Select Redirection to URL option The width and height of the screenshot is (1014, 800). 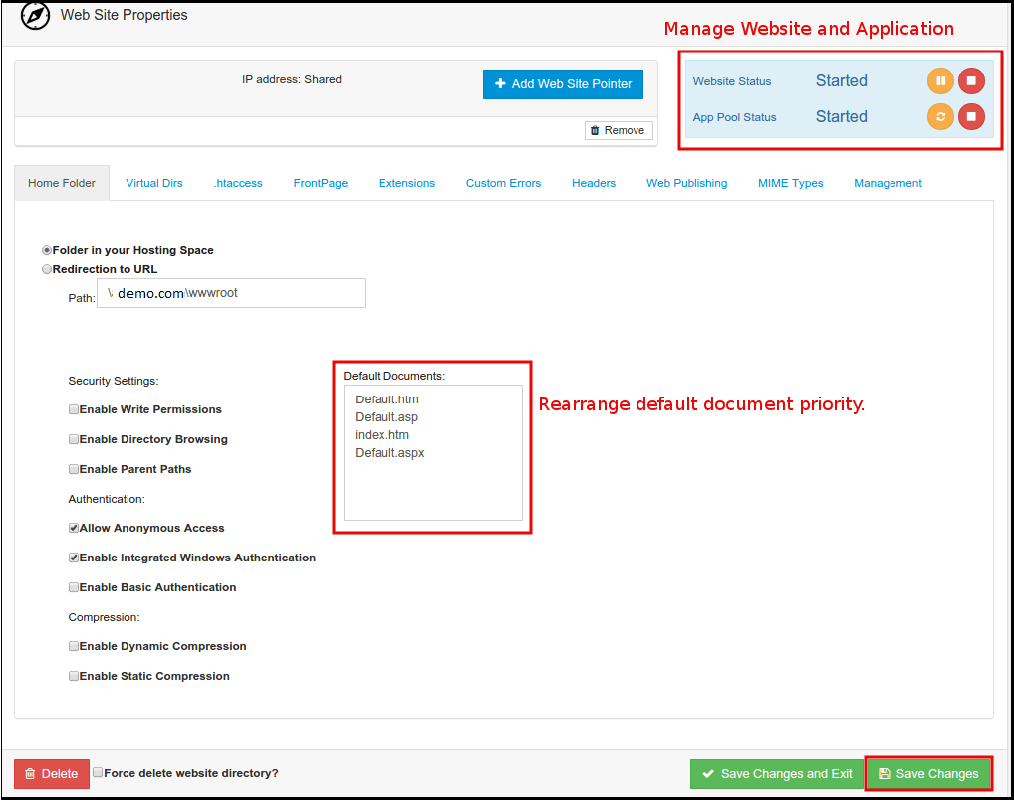click(47, 269)
